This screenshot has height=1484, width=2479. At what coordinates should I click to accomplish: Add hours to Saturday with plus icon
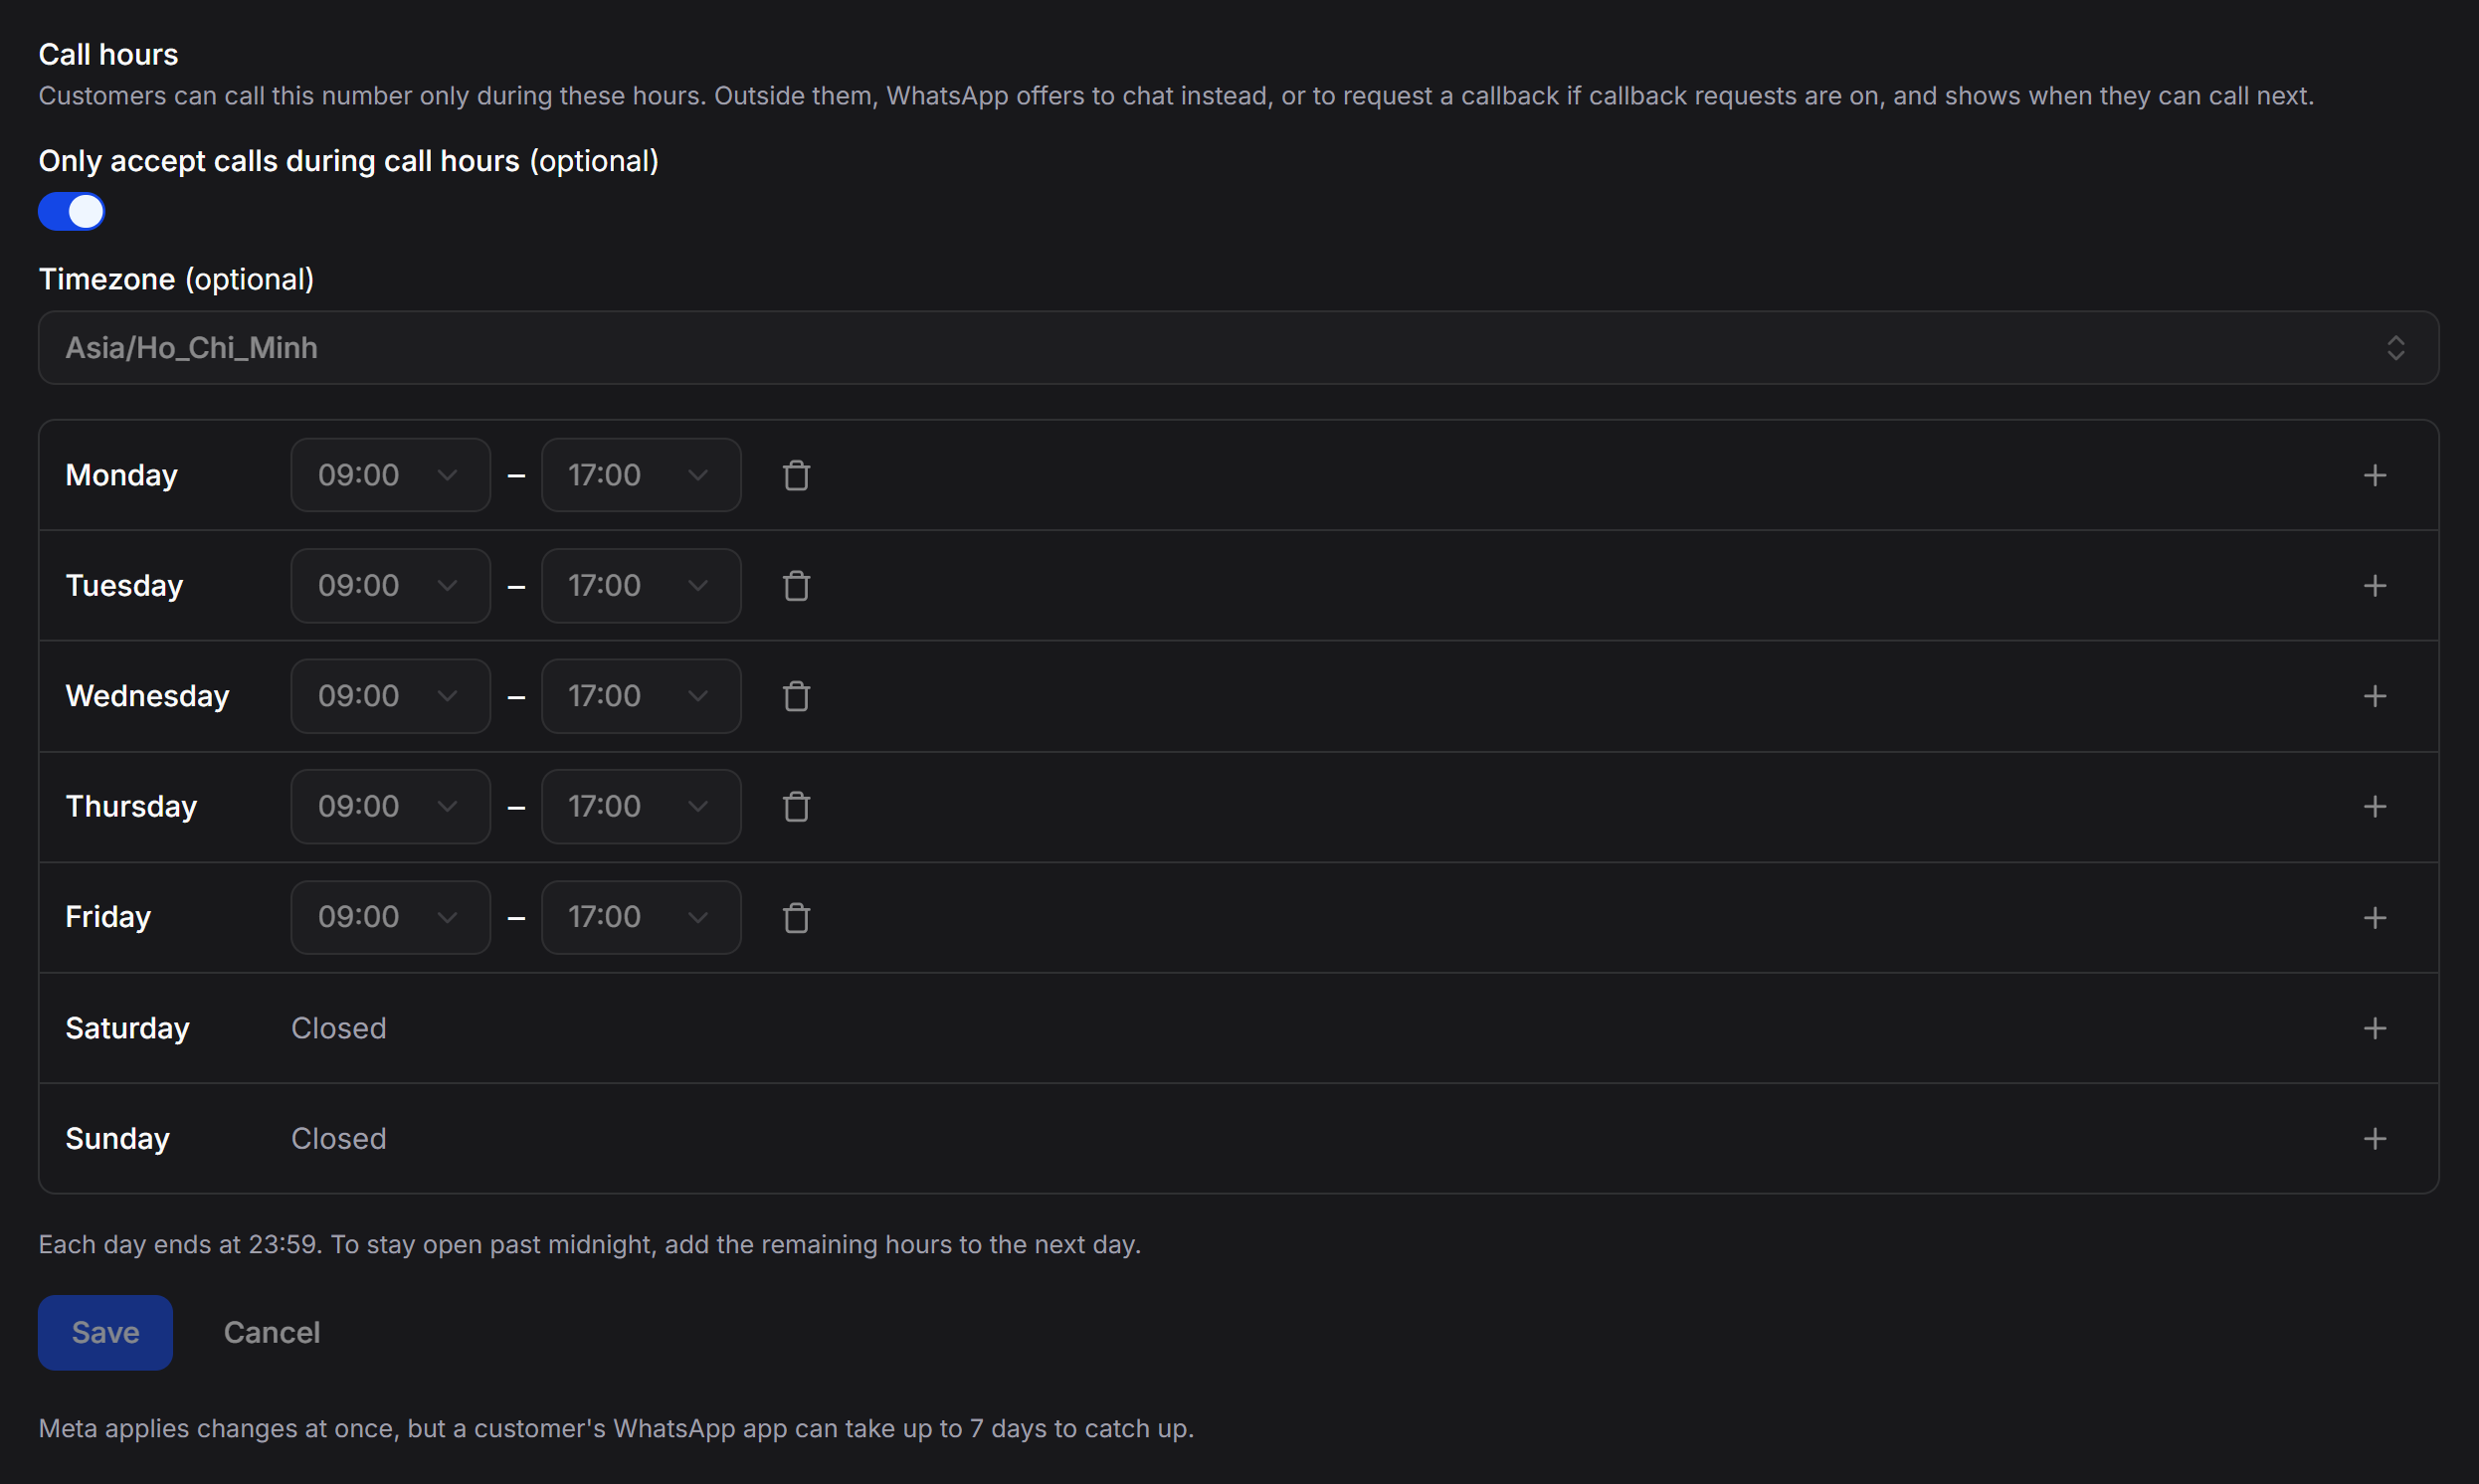point(2375,1028)
